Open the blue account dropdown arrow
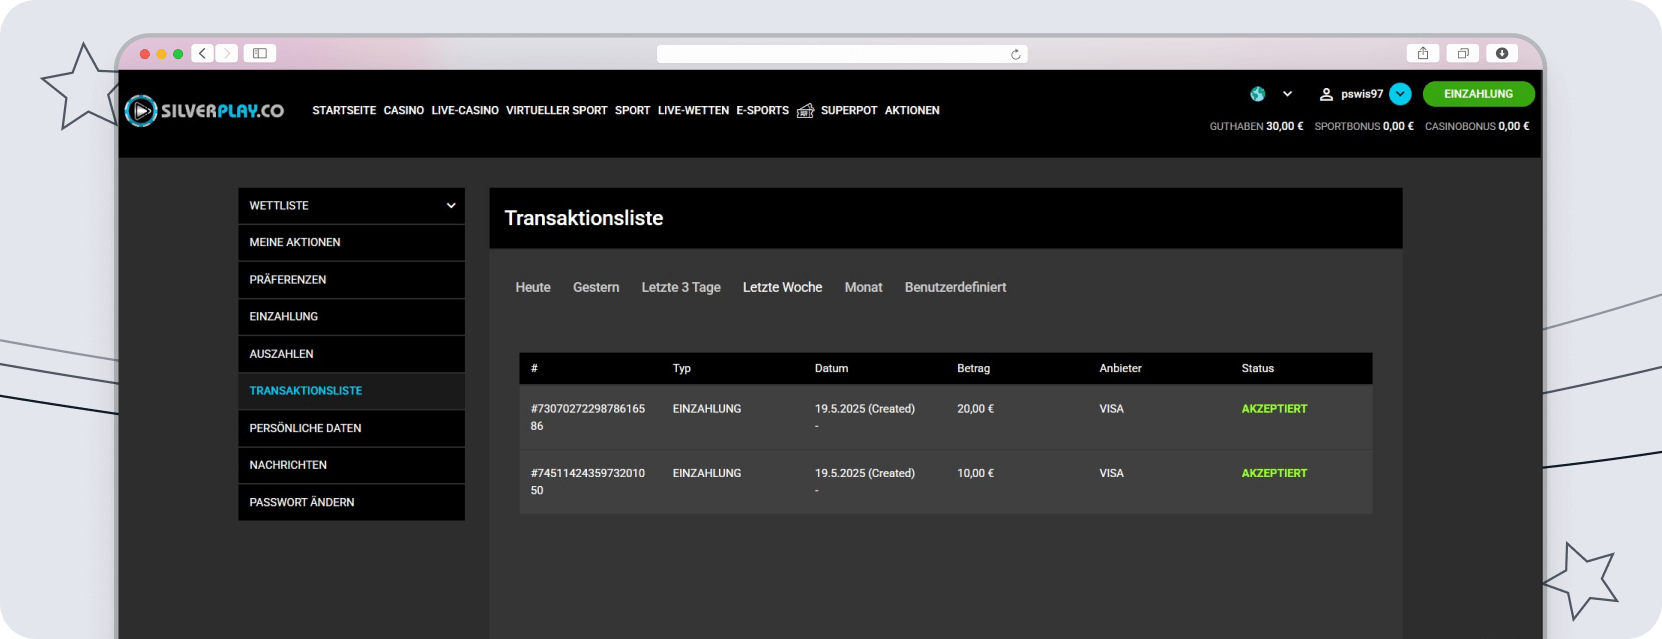This screenshot has width=1662, height=639. coord(1400,94)
